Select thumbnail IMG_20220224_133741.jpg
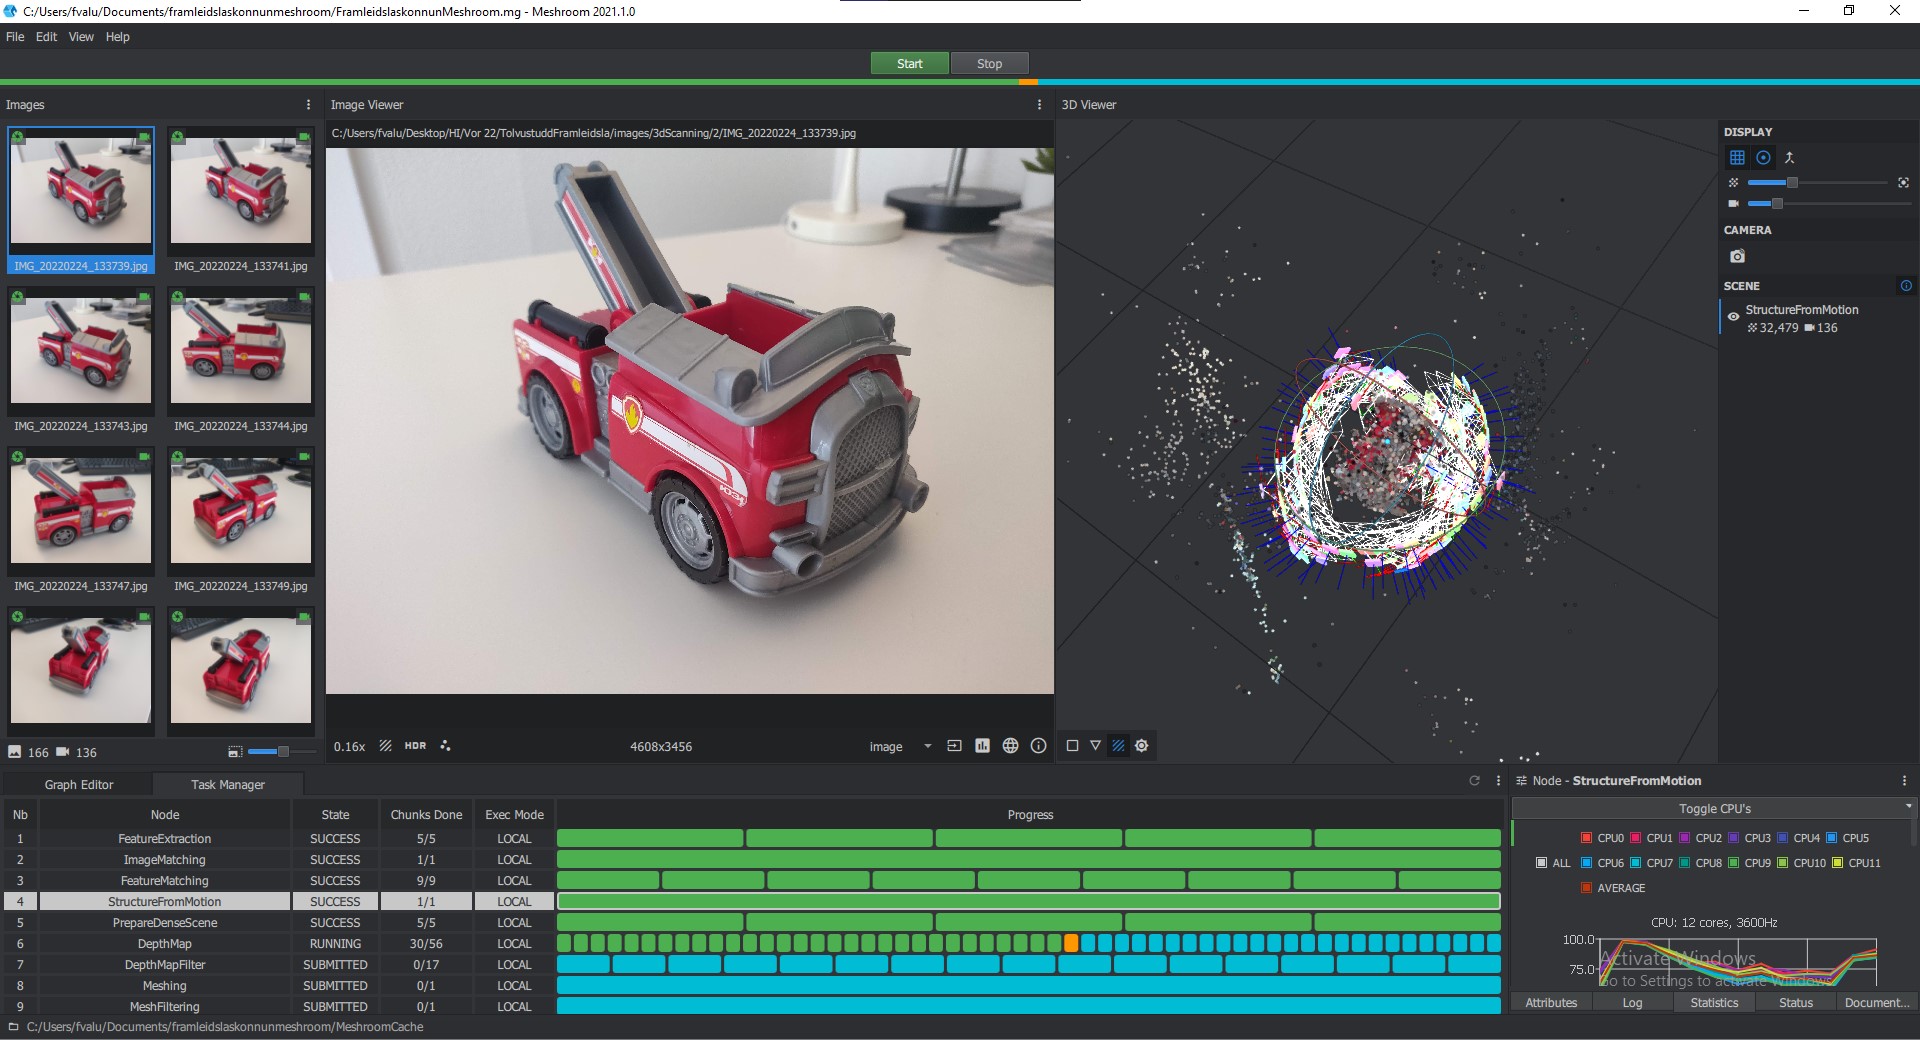Screen dimensions: 1920x1040 point(241,201)
